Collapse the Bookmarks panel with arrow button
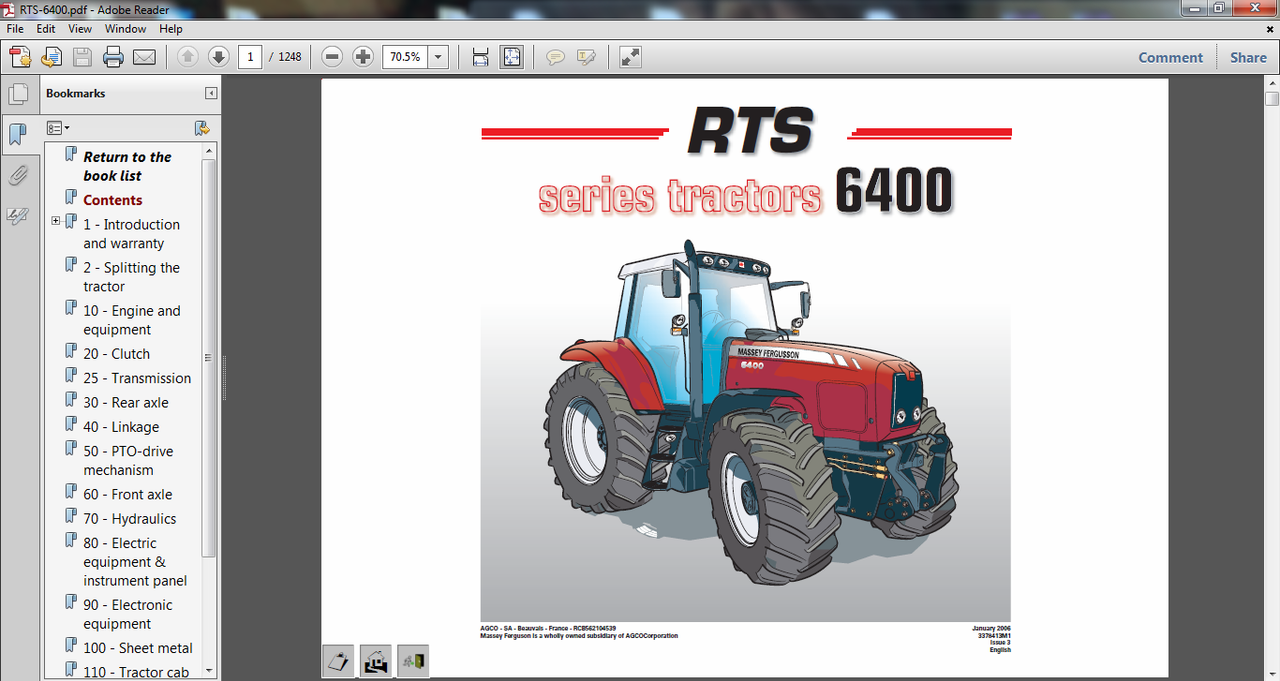 point(211,93)
